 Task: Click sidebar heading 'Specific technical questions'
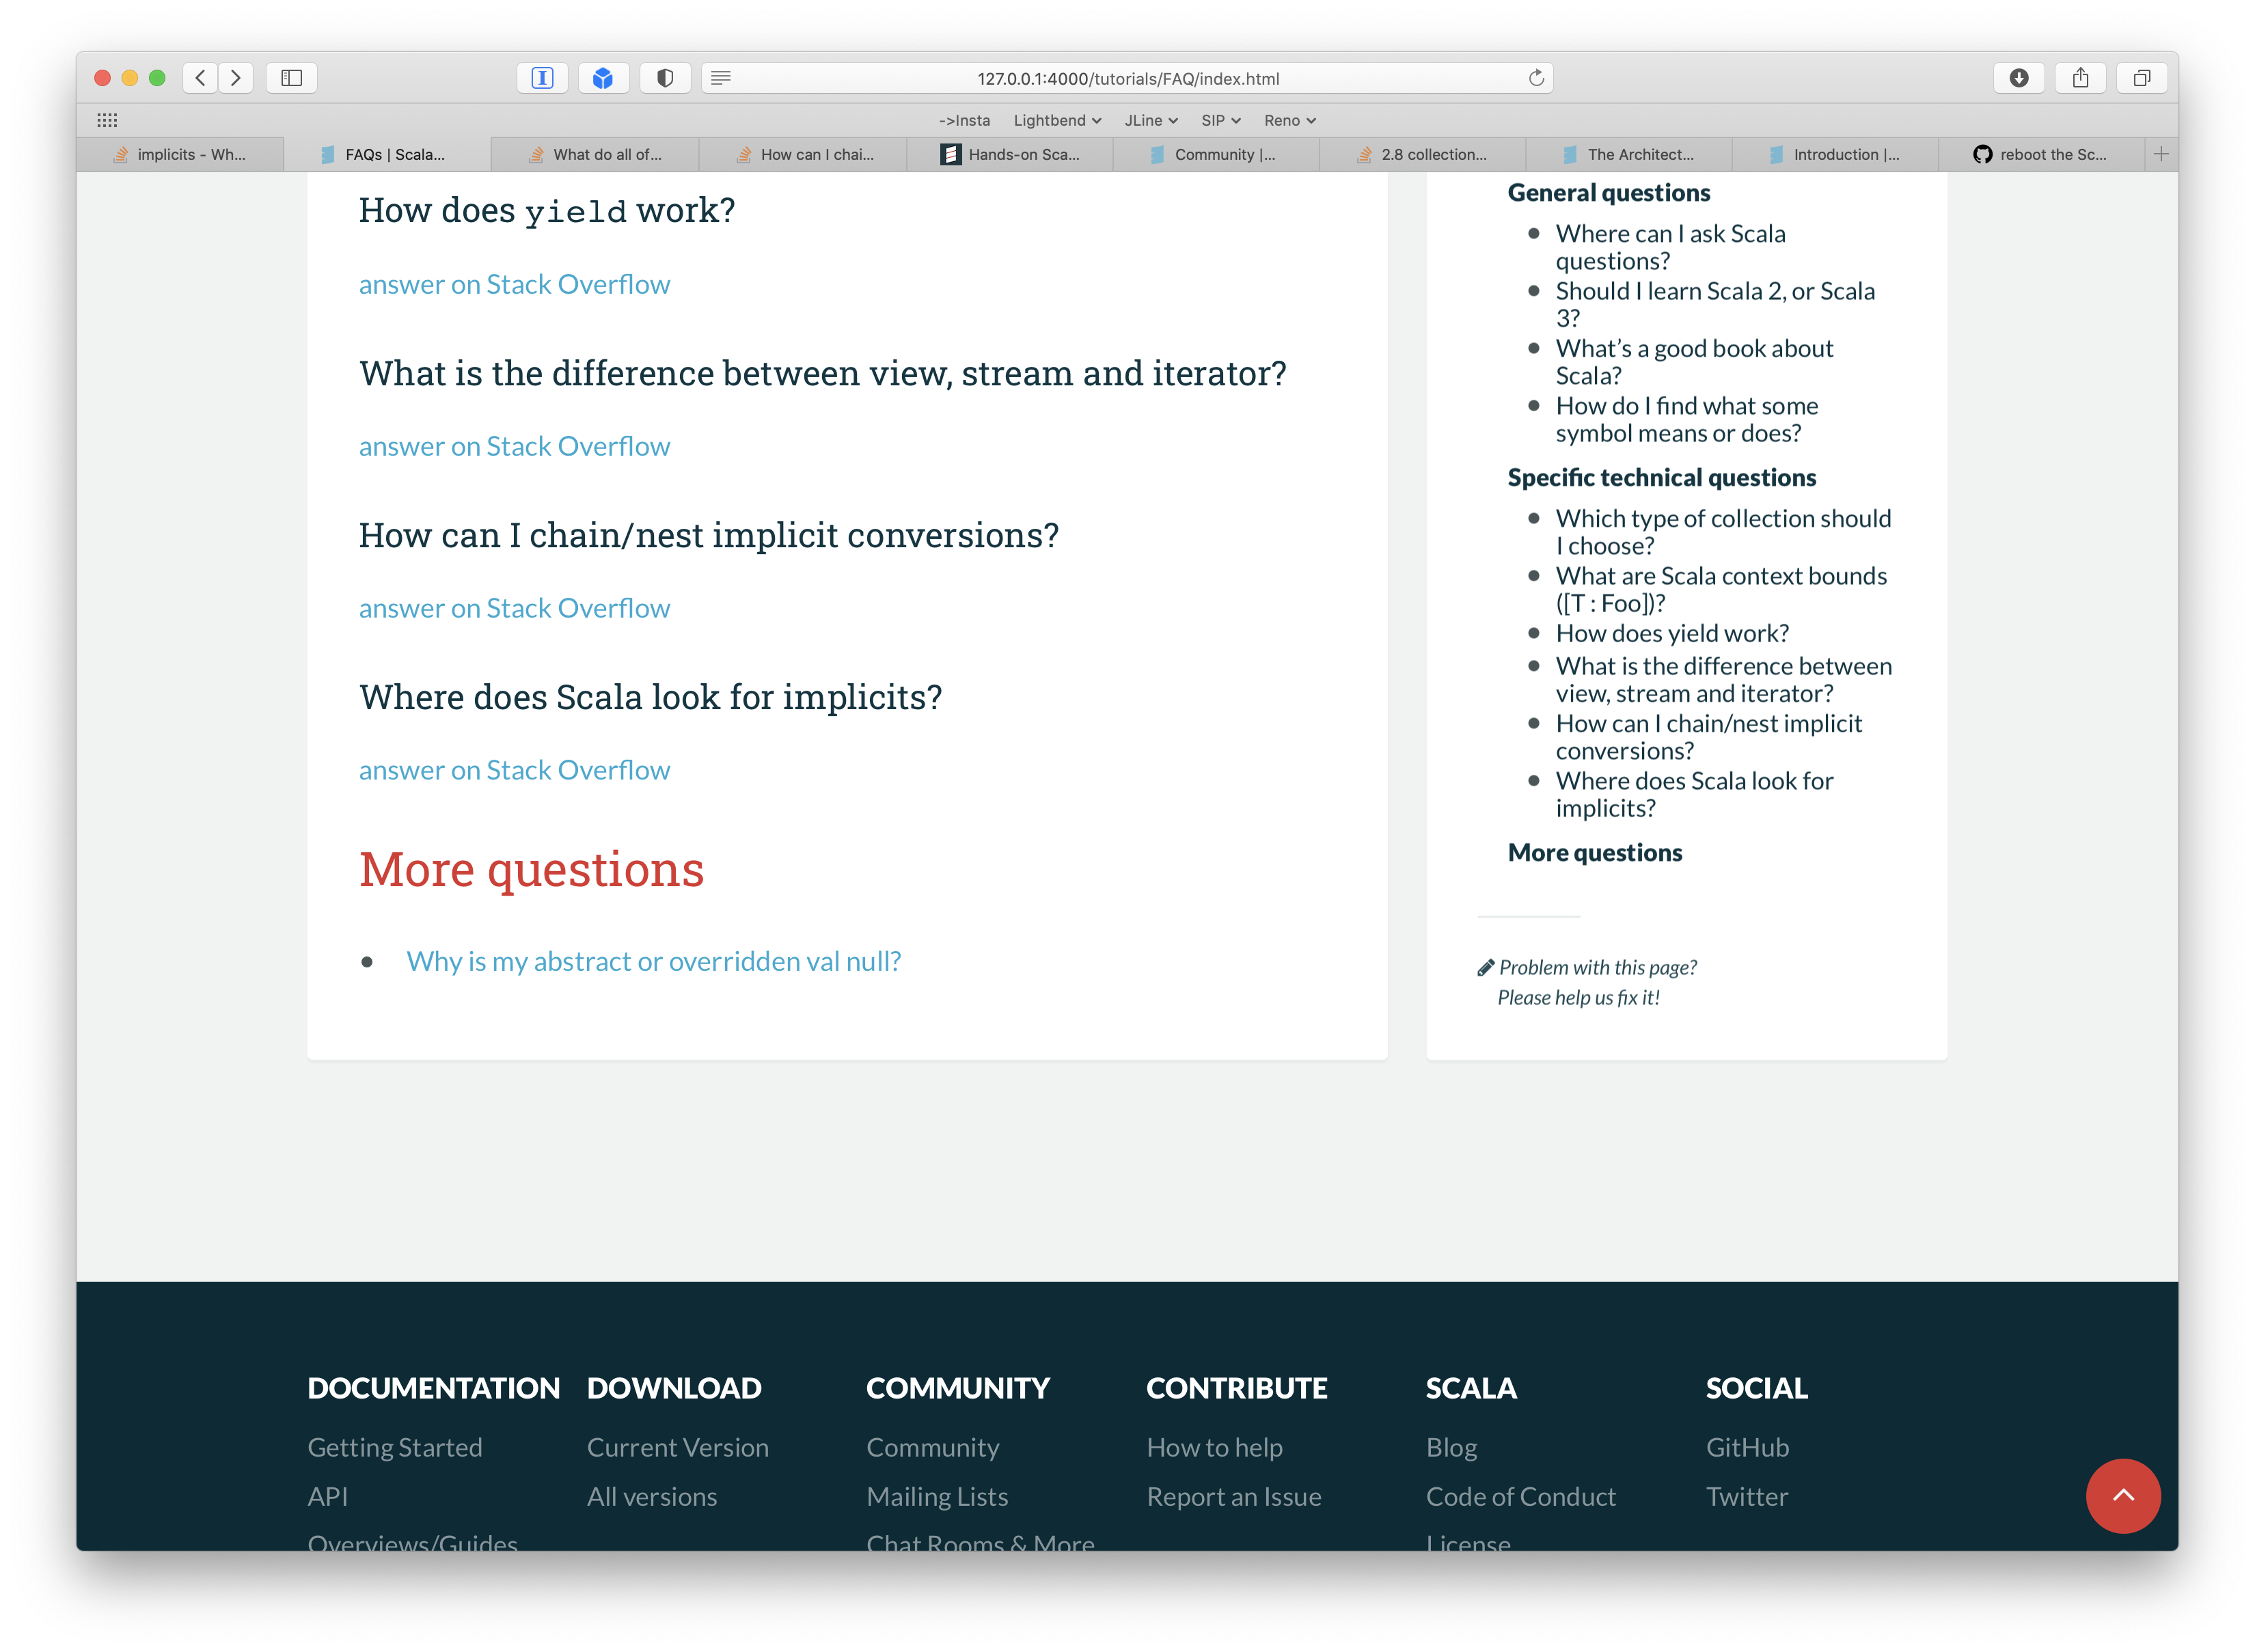(x=1662, y=477)
